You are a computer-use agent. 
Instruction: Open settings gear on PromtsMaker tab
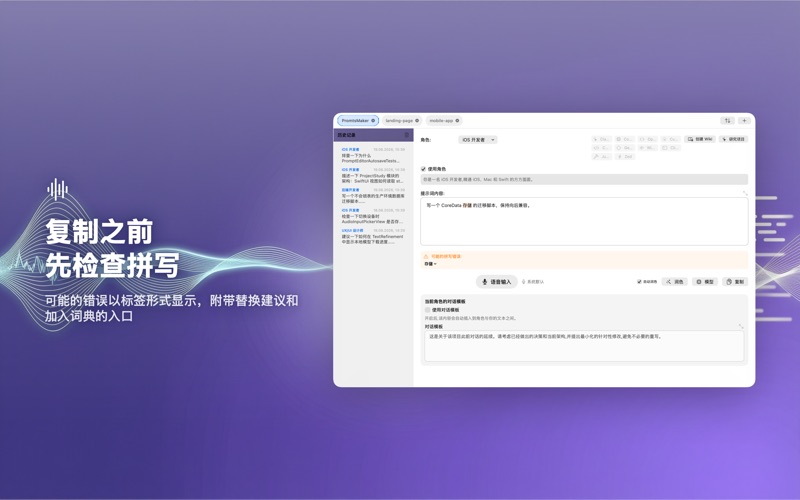[x=373, y=120]
